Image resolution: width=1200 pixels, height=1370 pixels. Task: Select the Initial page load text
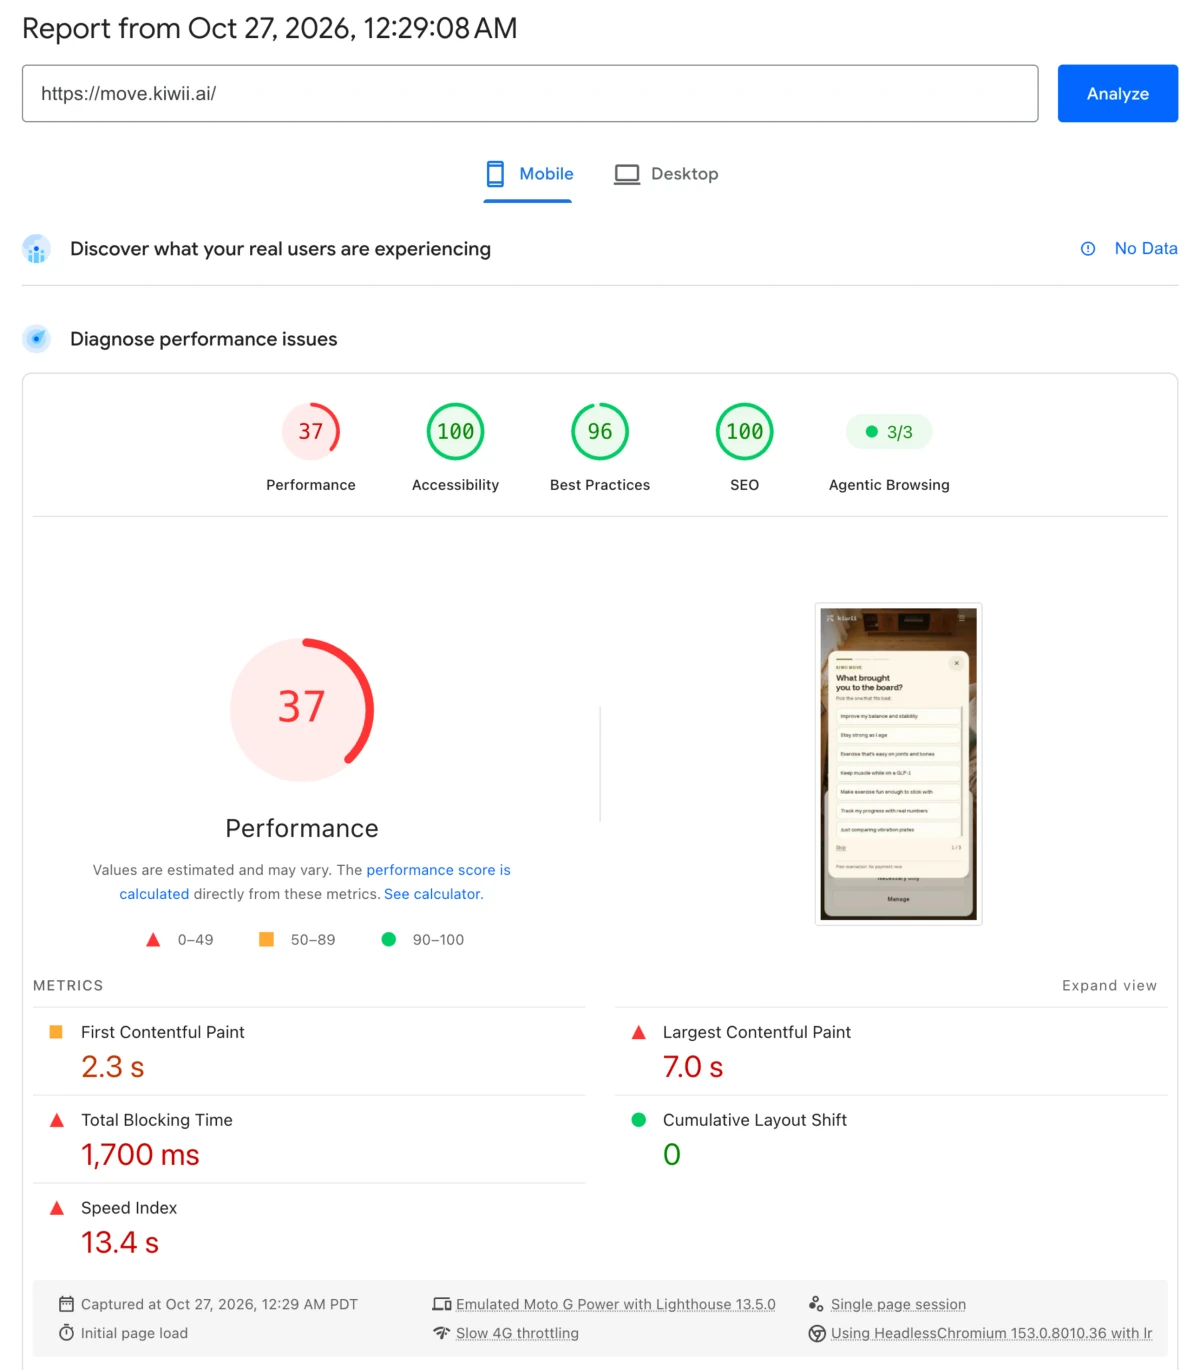tap(134, 1333)
